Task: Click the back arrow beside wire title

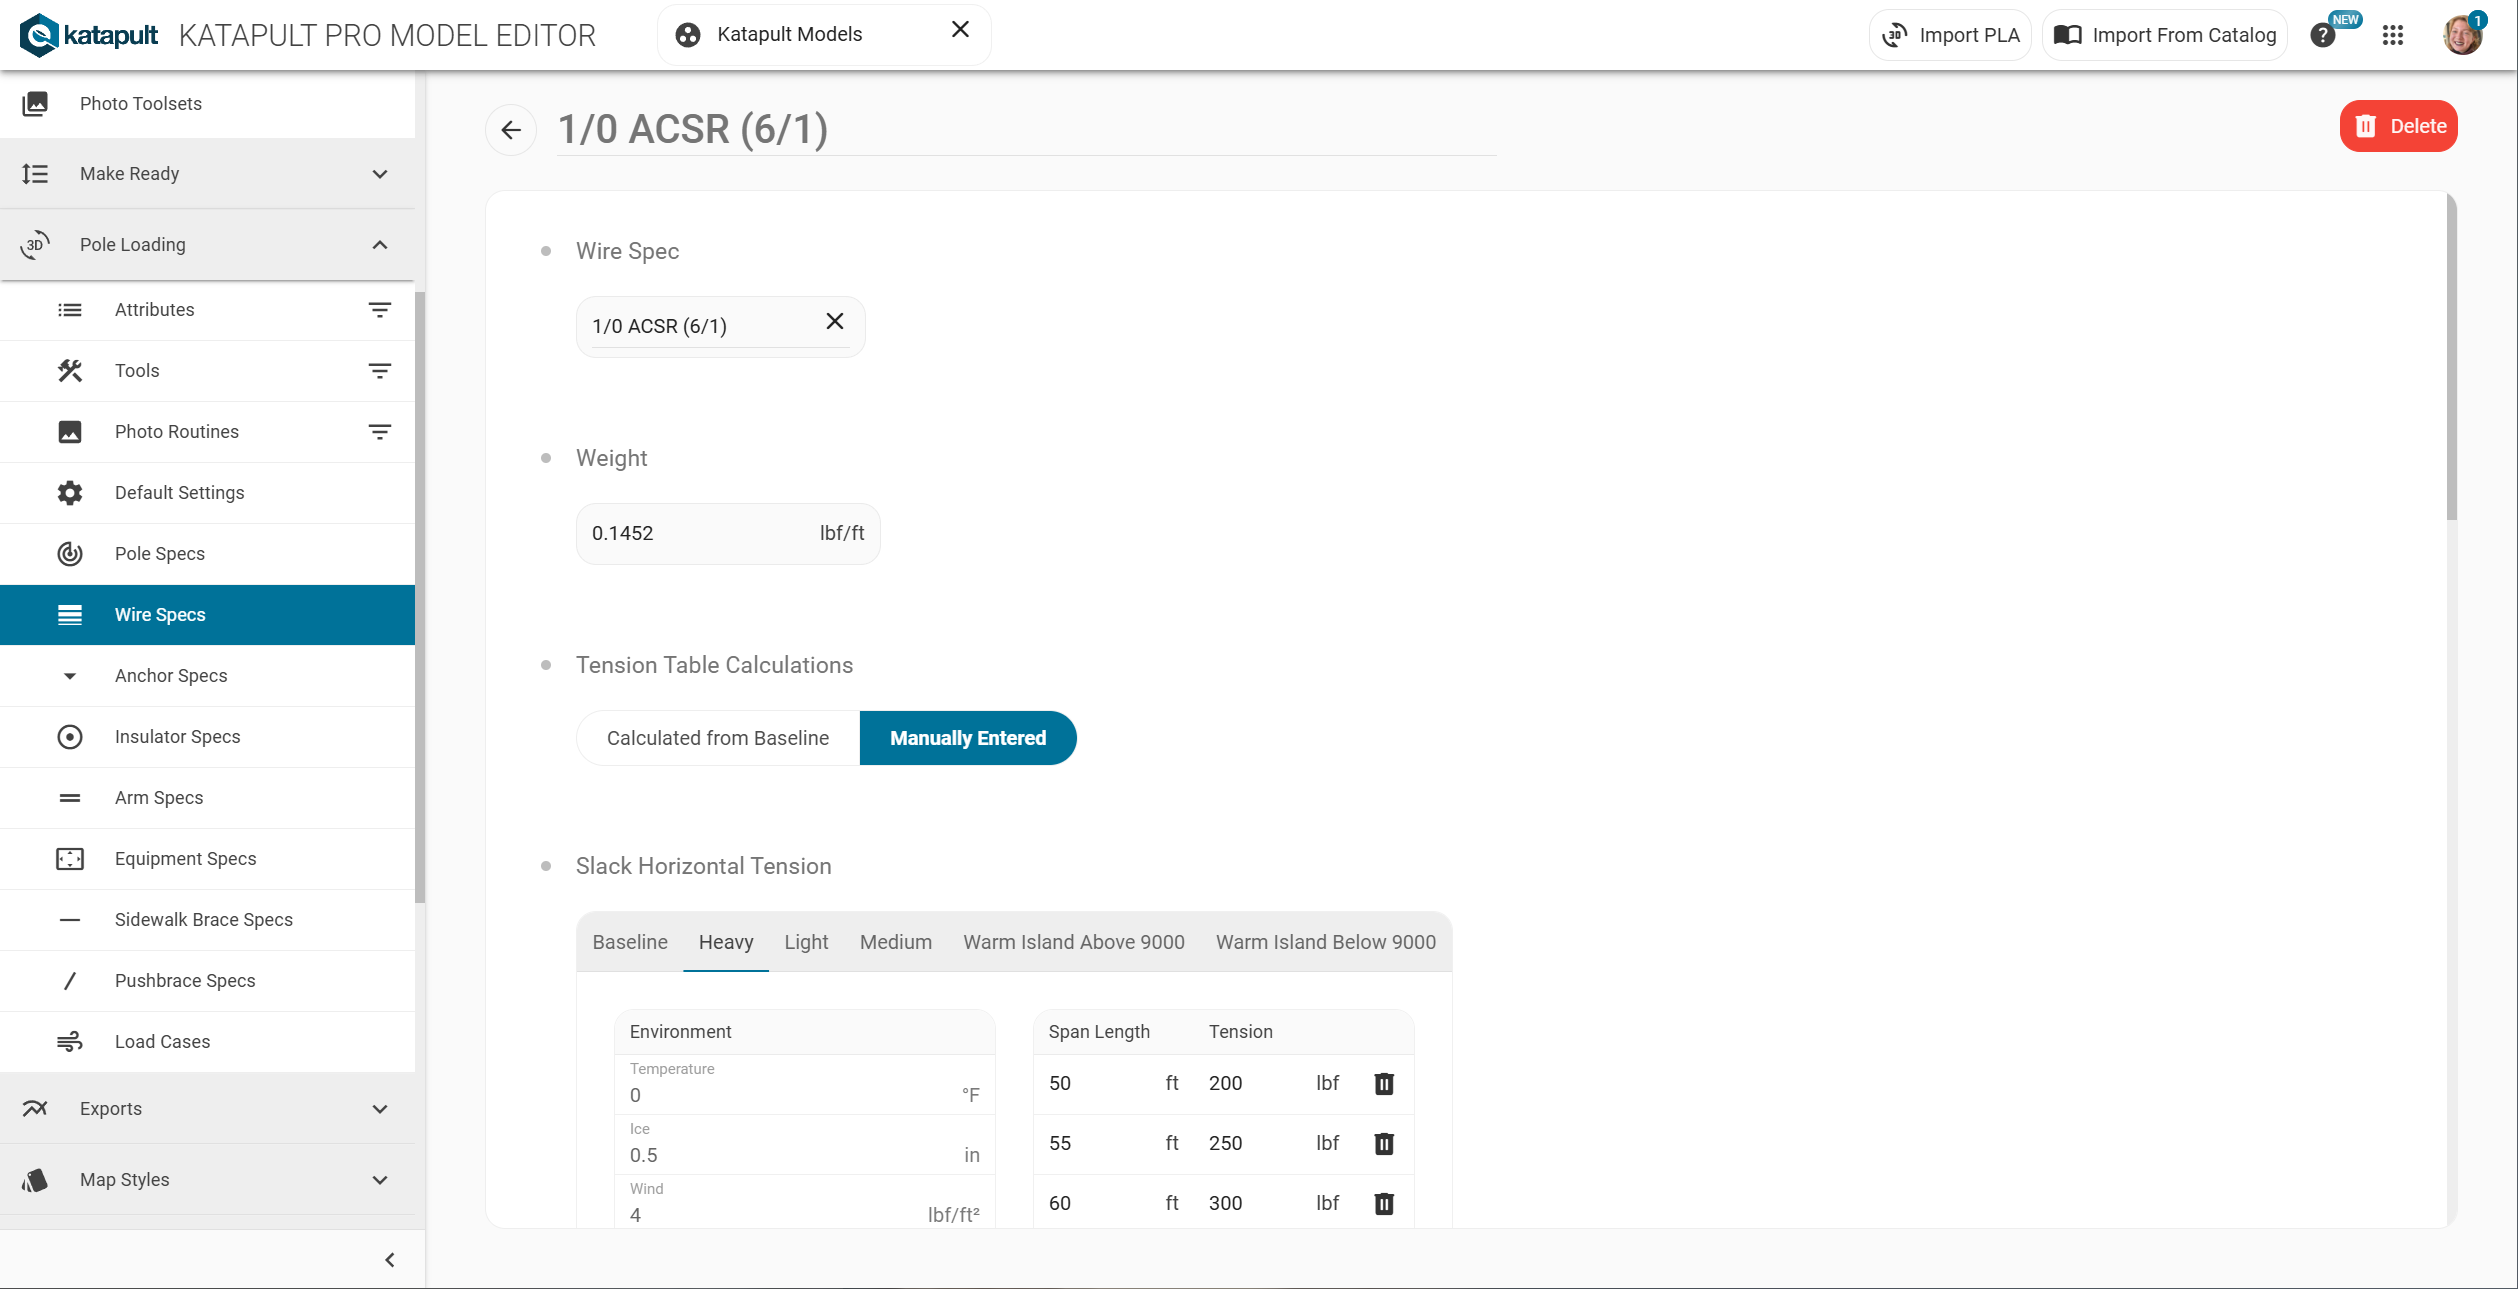Action: pos(511,130)
